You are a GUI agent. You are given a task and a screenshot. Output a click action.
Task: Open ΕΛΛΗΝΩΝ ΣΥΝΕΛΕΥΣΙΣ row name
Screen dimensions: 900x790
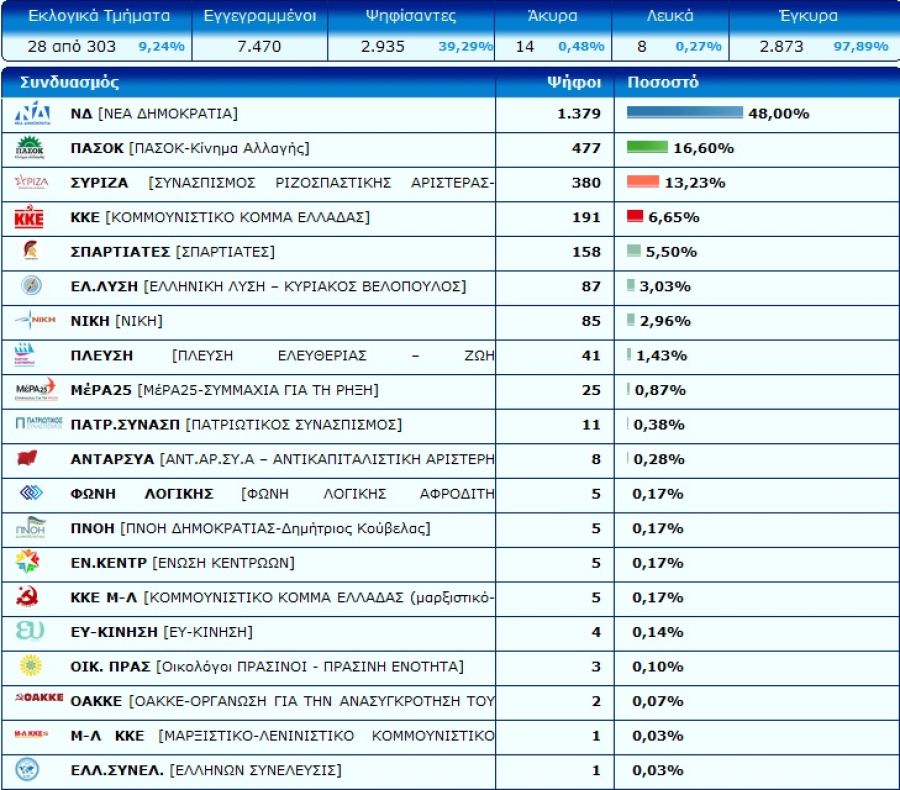pos(206,770)
